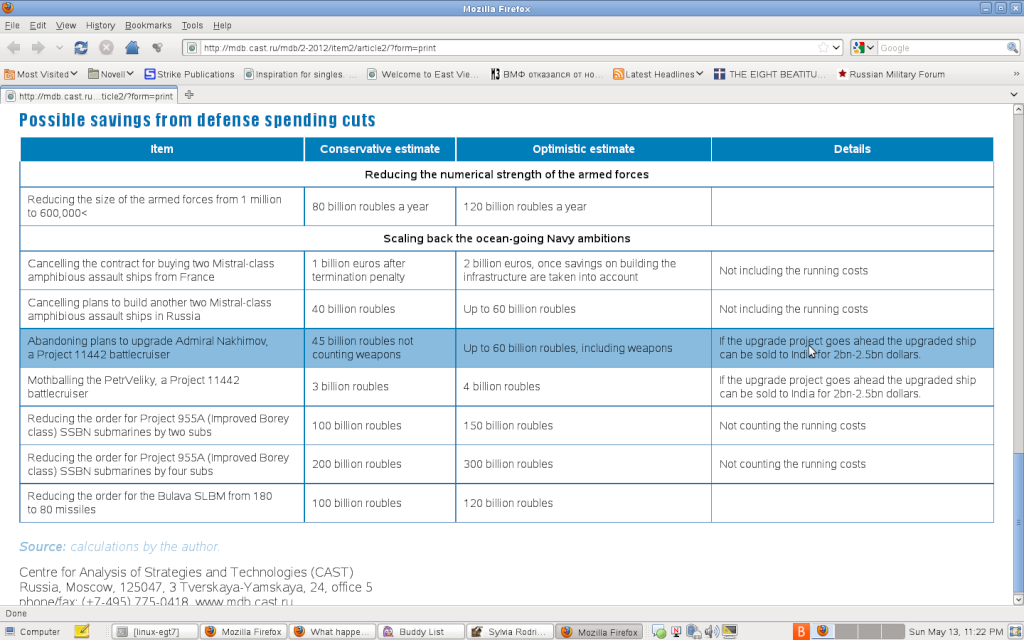Click the volume speaker tray icon
Screen dimensions: 1024x640
(712, 632)
